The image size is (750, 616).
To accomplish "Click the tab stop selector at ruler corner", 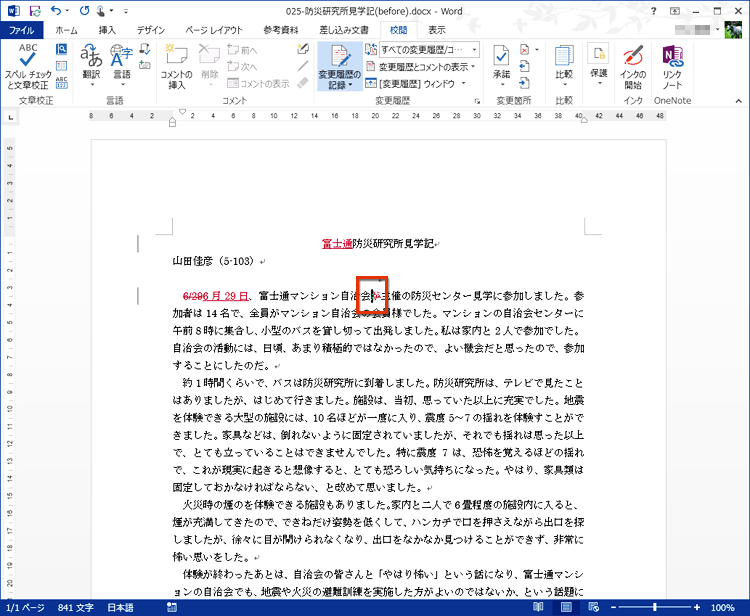I will (x=11, y=117).
